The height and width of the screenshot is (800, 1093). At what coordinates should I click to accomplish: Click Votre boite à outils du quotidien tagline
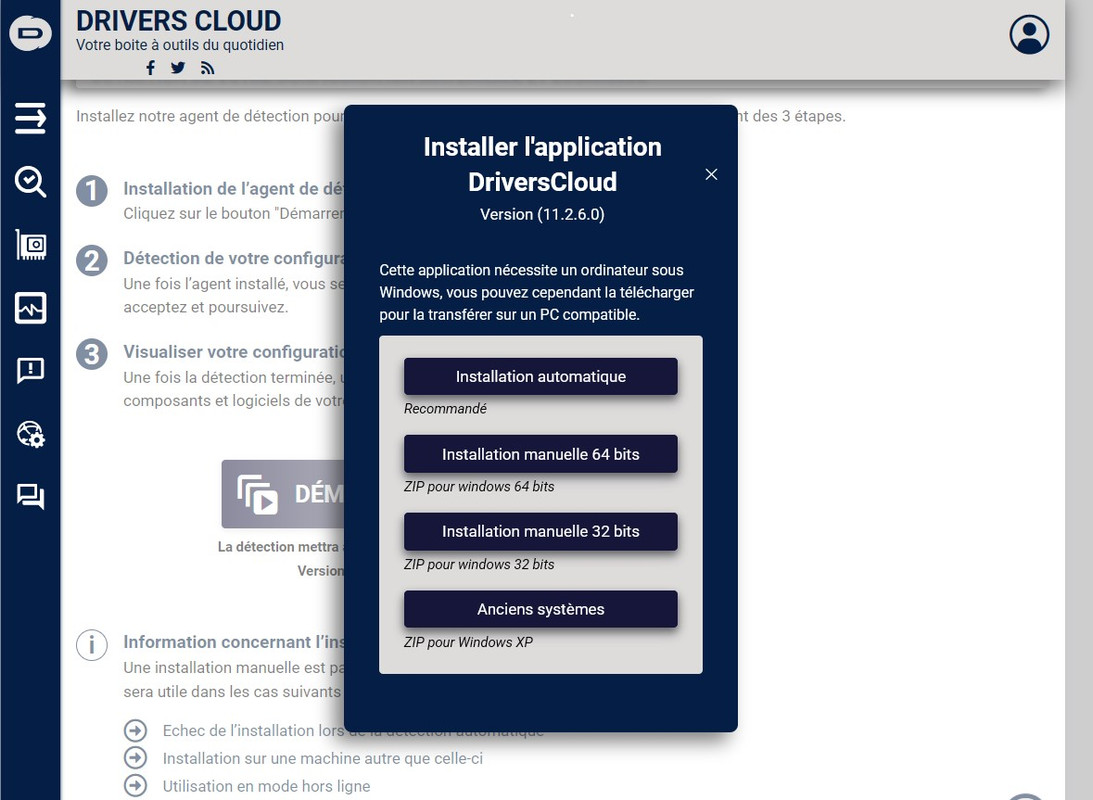[180, 45]
